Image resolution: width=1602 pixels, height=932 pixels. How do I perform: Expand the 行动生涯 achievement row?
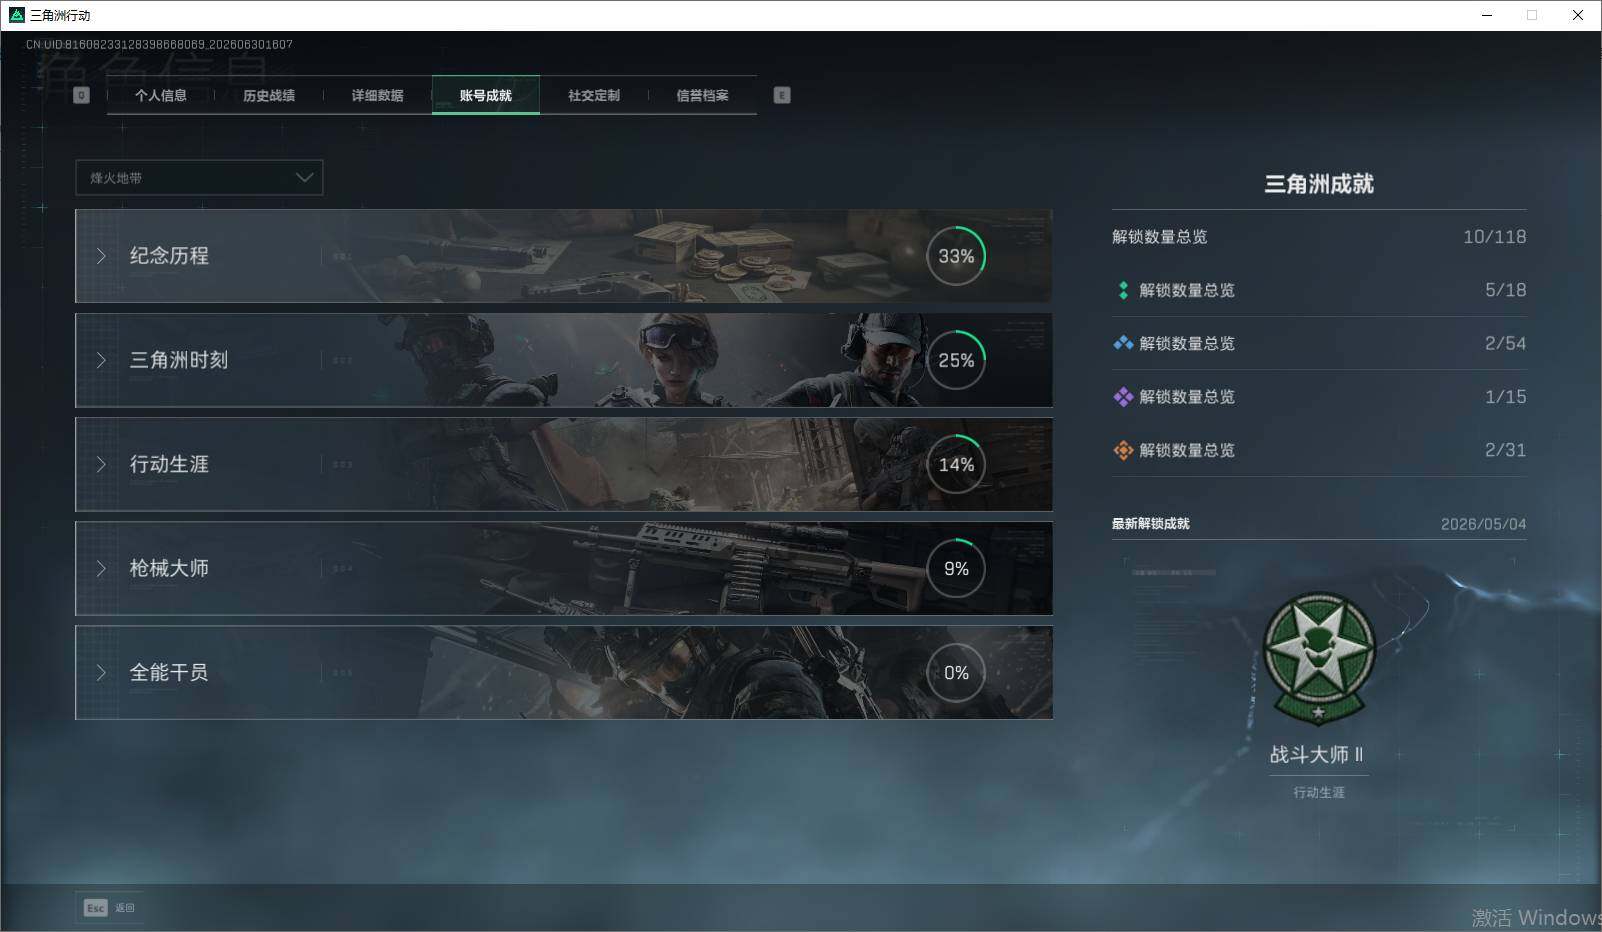click(x=564, y=464)
